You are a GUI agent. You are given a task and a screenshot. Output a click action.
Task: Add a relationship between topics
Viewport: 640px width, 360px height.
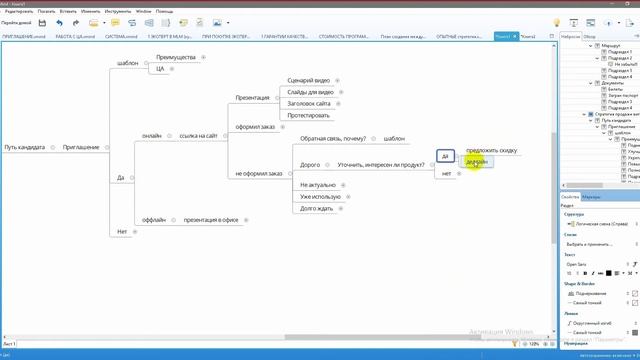click(132, 23)
